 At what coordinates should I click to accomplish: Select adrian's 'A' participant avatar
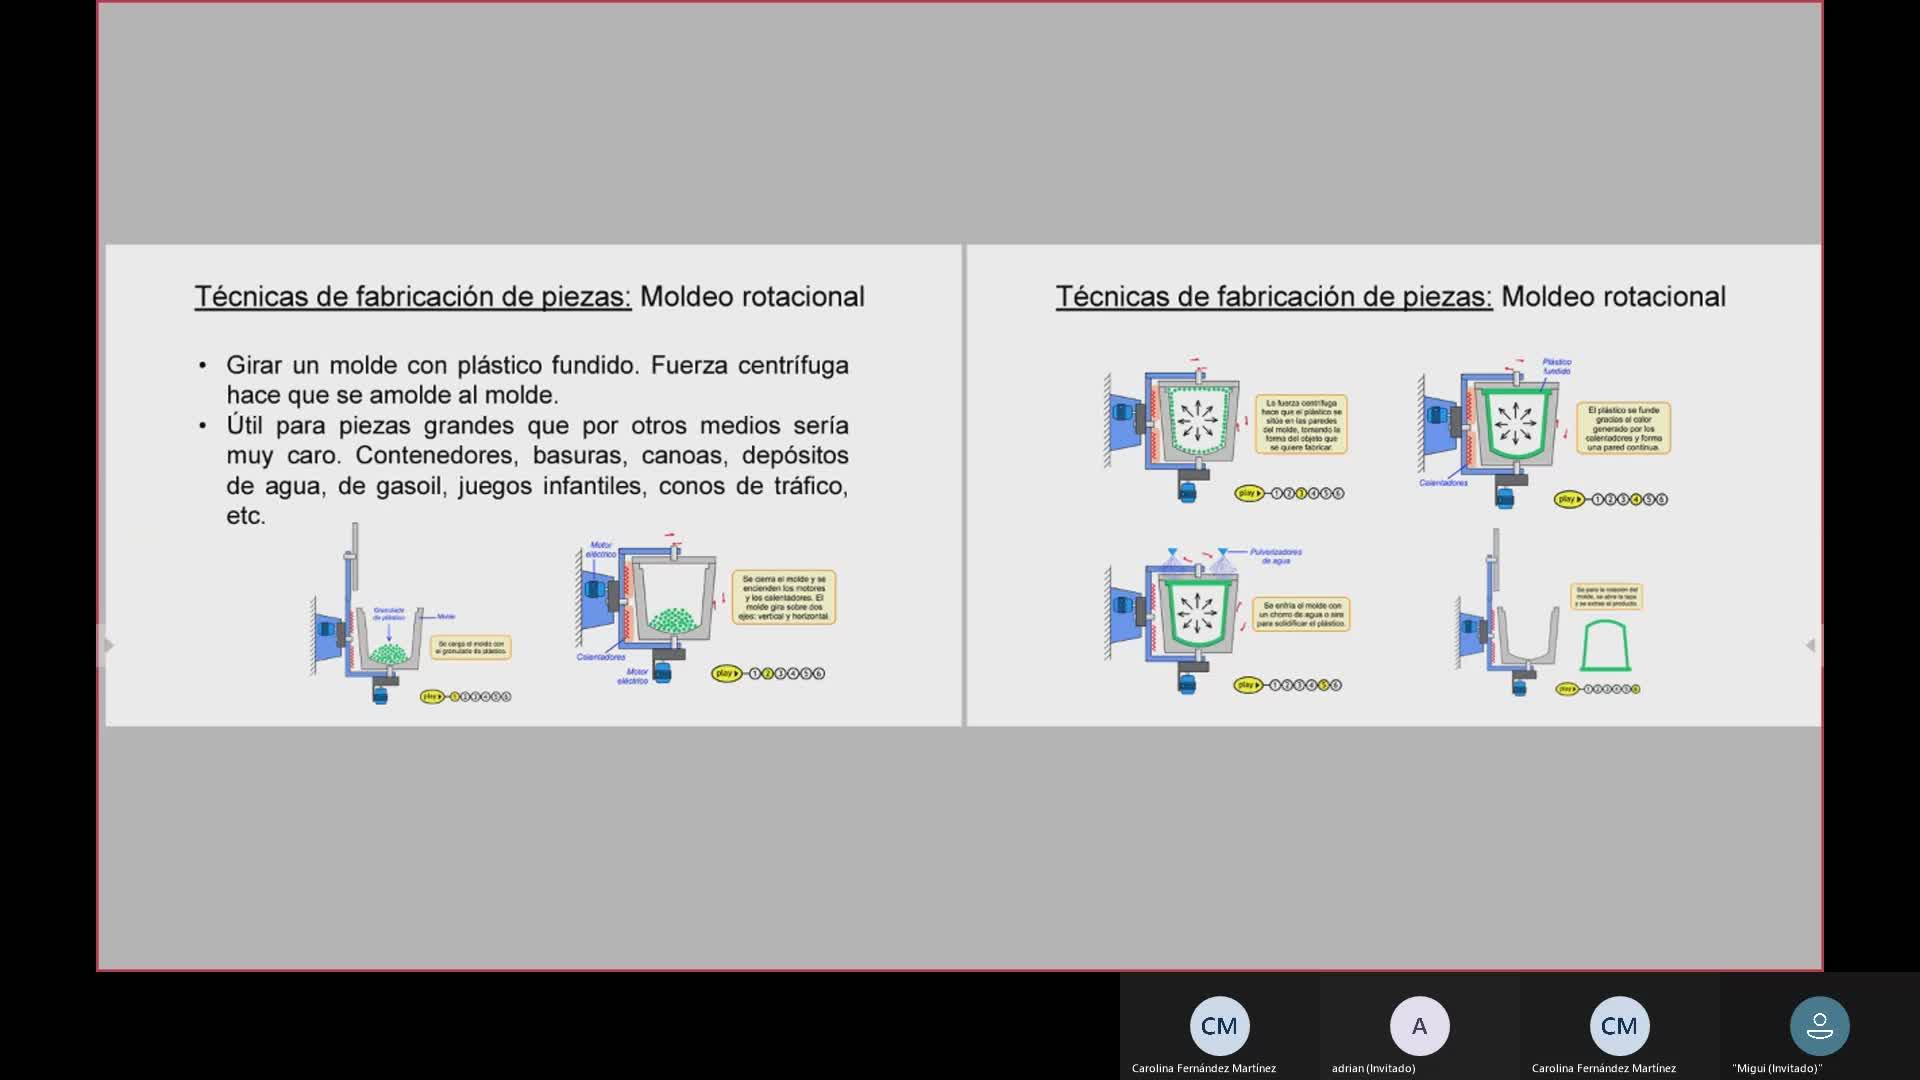tap(1419, 1026)
